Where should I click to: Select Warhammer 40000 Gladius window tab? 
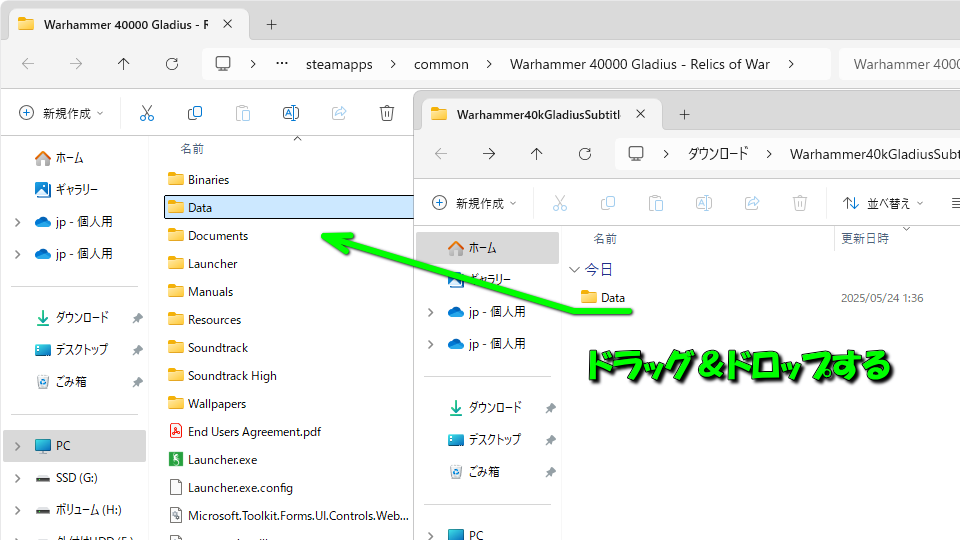(x=127, y=24)
